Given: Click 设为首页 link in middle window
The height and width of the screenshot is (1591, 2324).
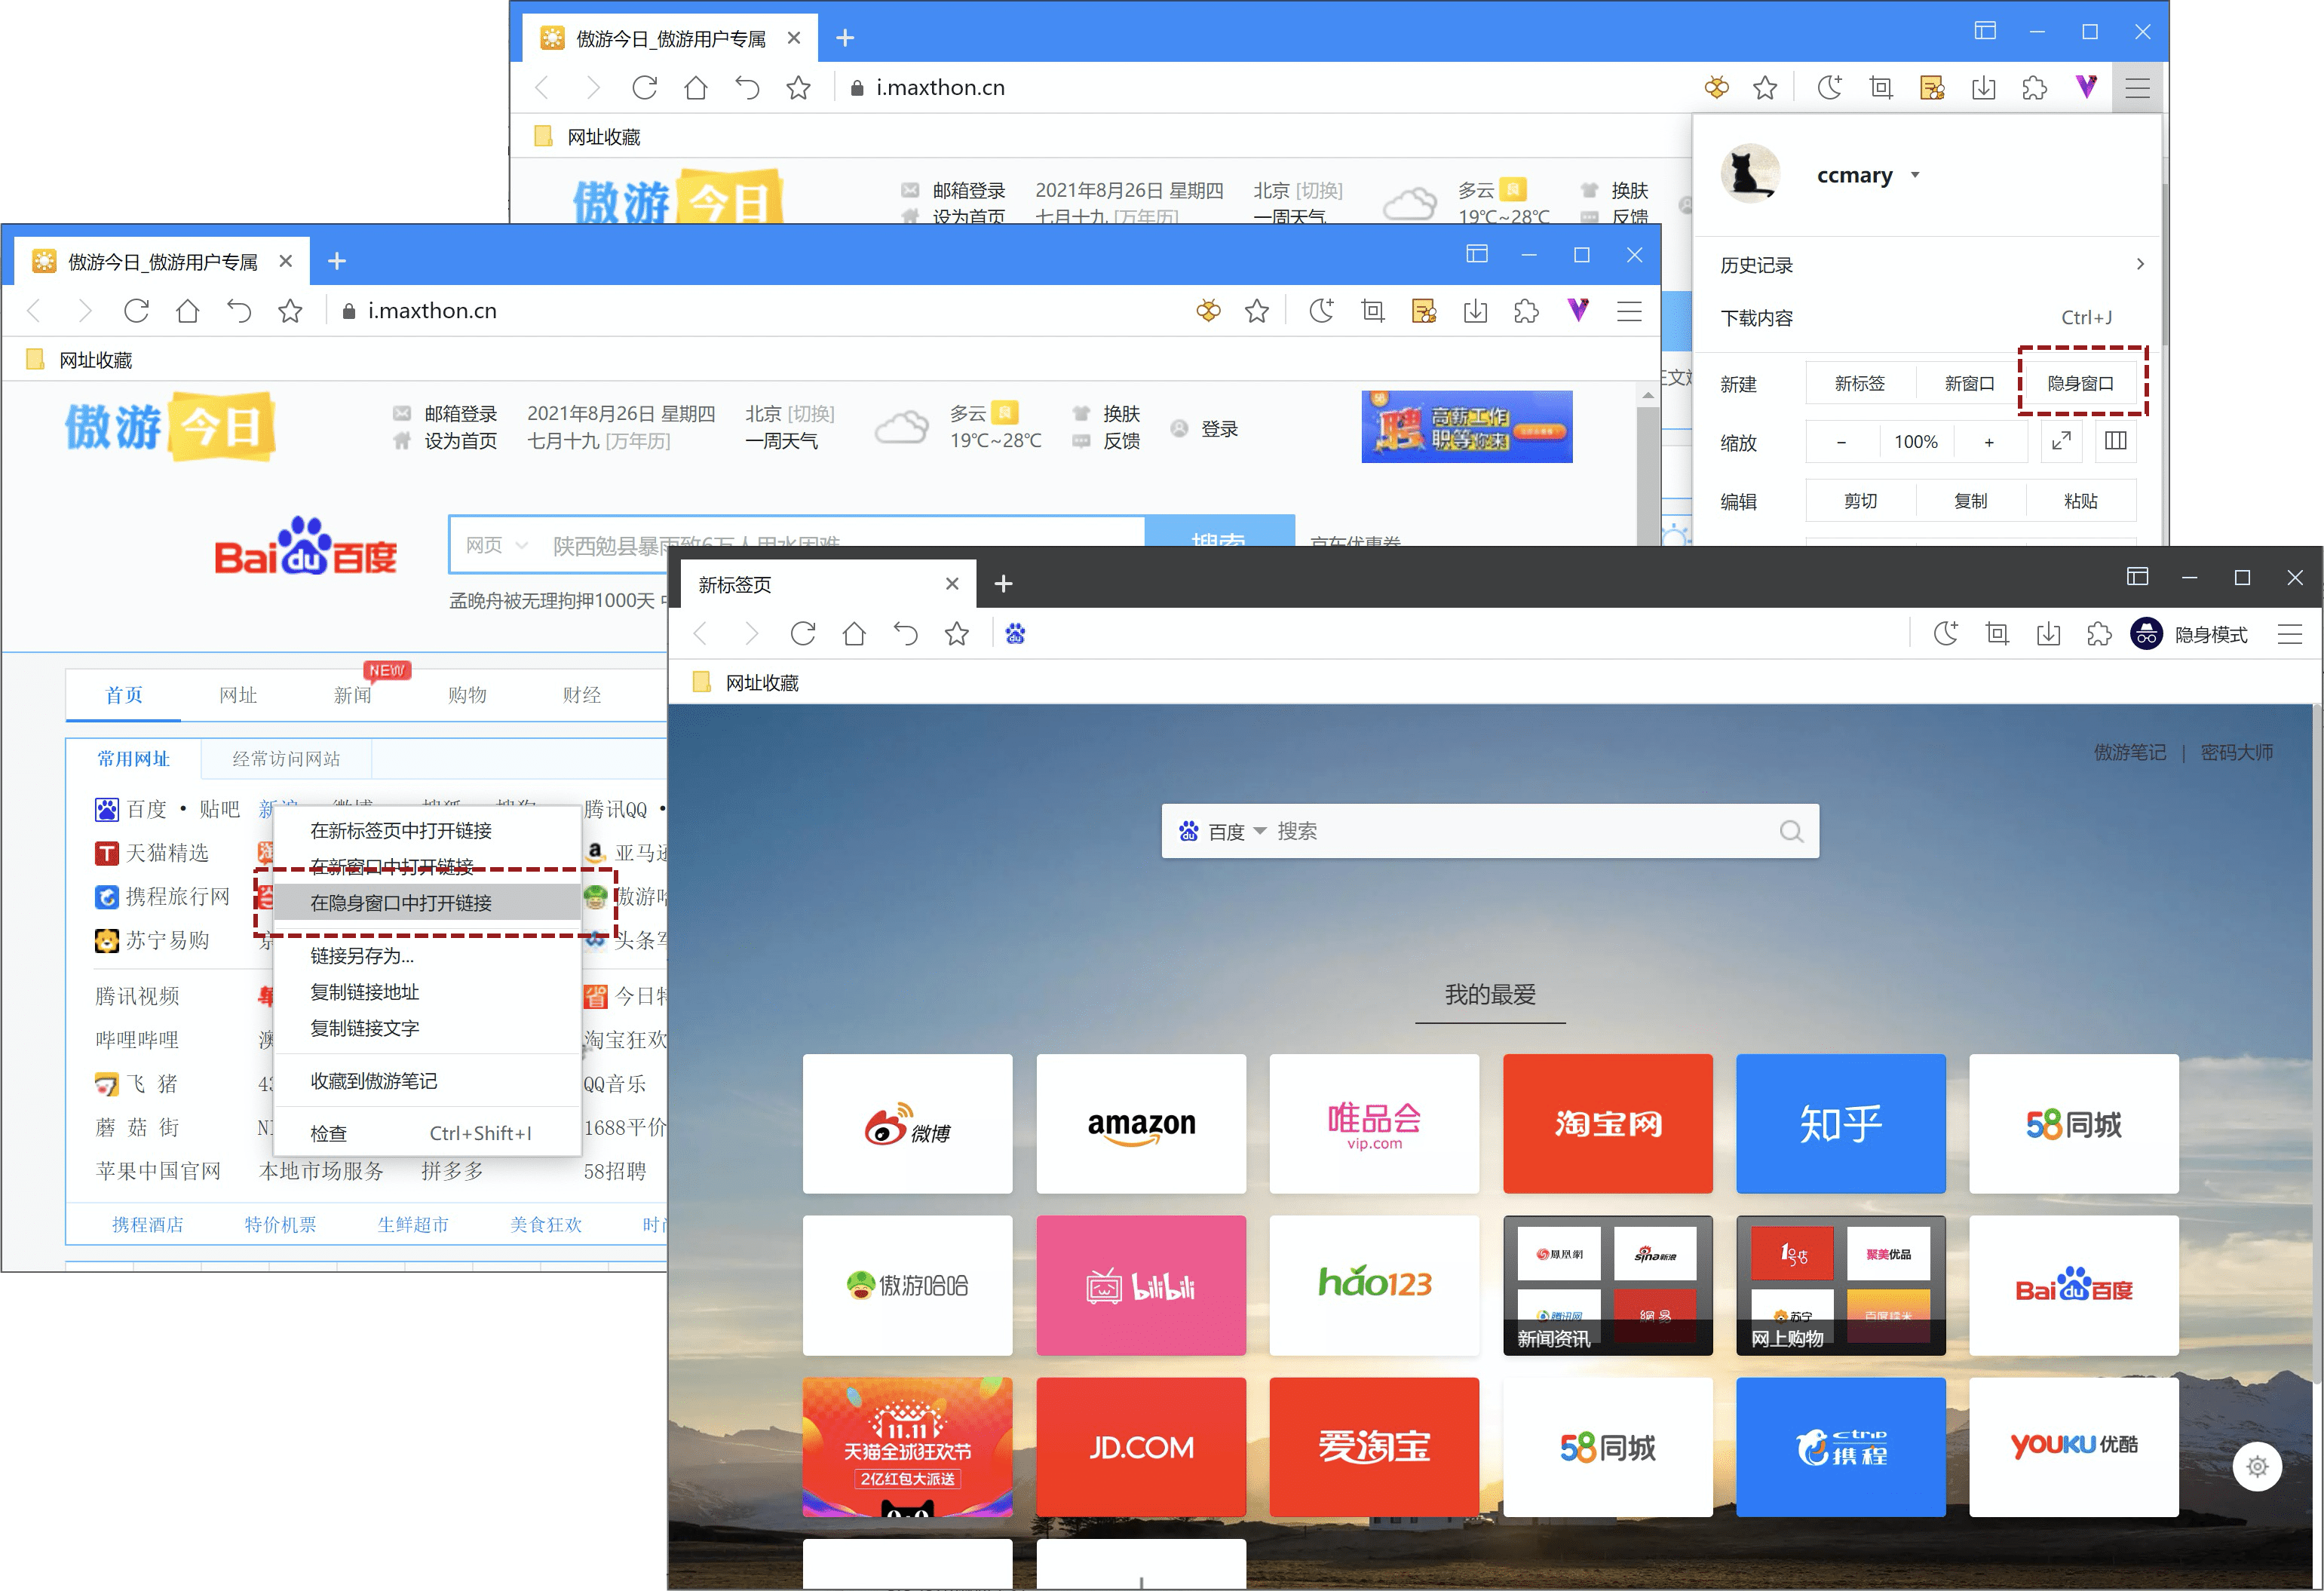Looking at the screenshot, I should (460, 441).
